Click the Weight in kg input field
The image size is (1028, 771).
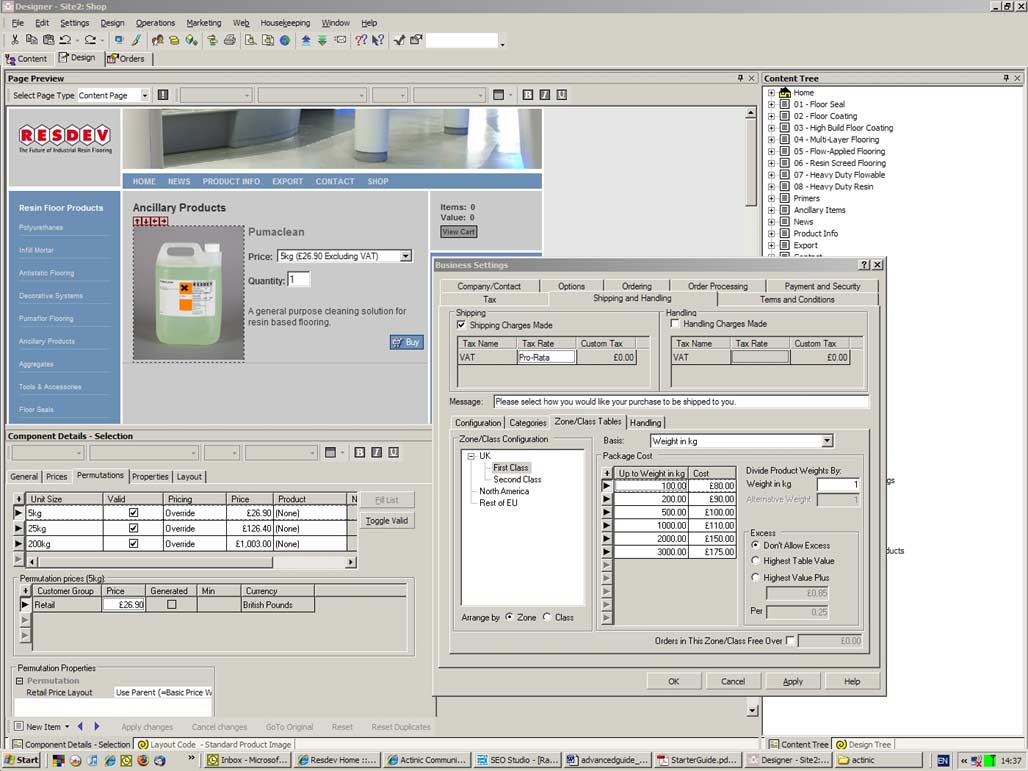838,485
